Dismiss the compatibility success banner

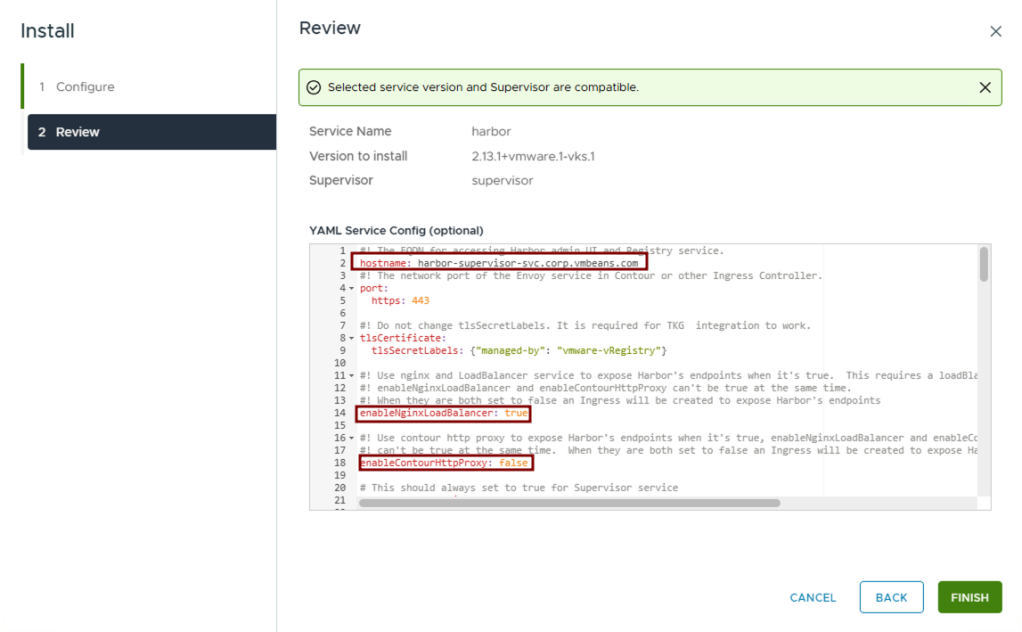pyautogui.click(x=985, y=87)
